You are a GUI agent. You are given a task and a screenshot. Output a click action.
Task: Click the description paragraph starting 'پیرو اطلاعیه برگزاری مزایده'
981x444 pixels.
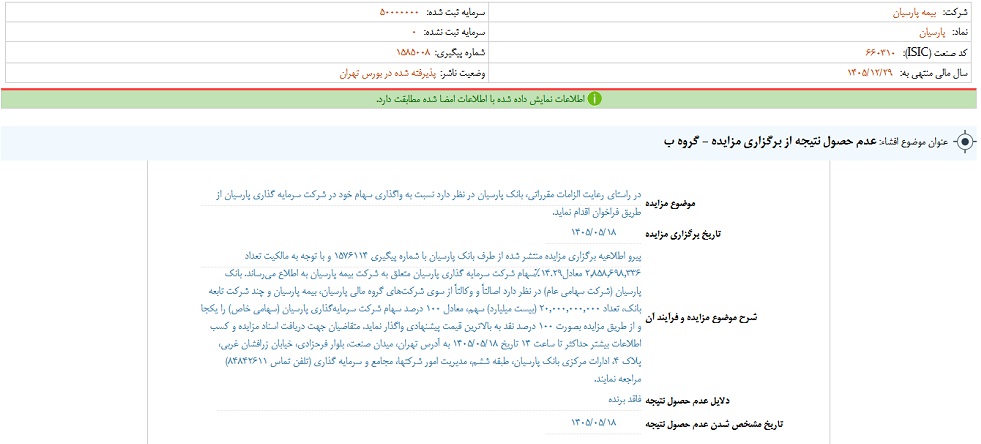click(x=422, y=317)
